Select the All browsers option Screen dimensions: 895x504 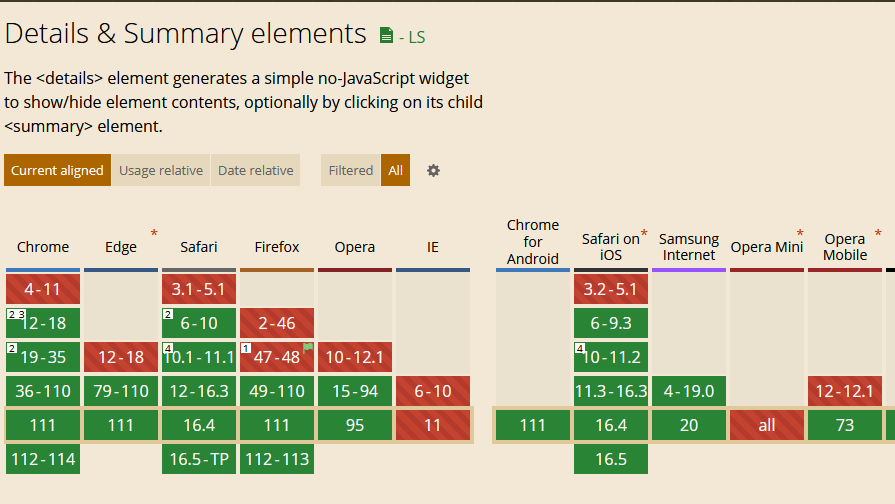coord(396,170)
